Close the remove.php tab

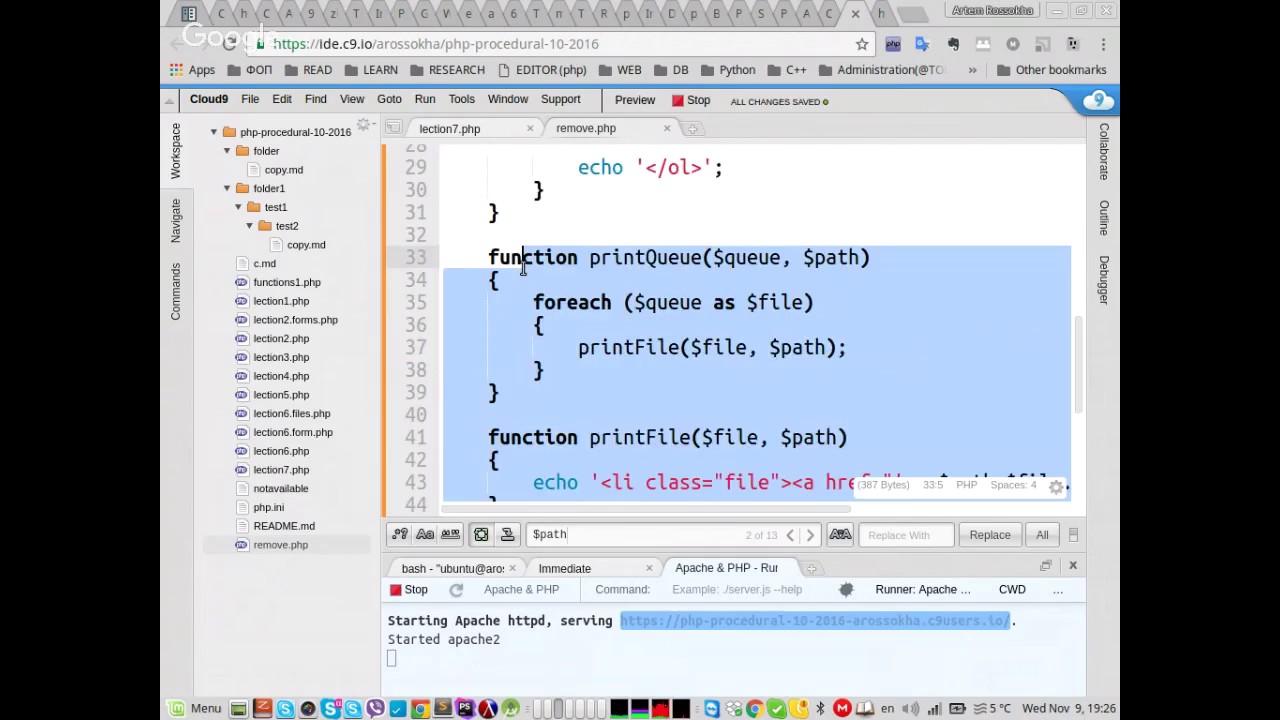(x=667, y=128)
